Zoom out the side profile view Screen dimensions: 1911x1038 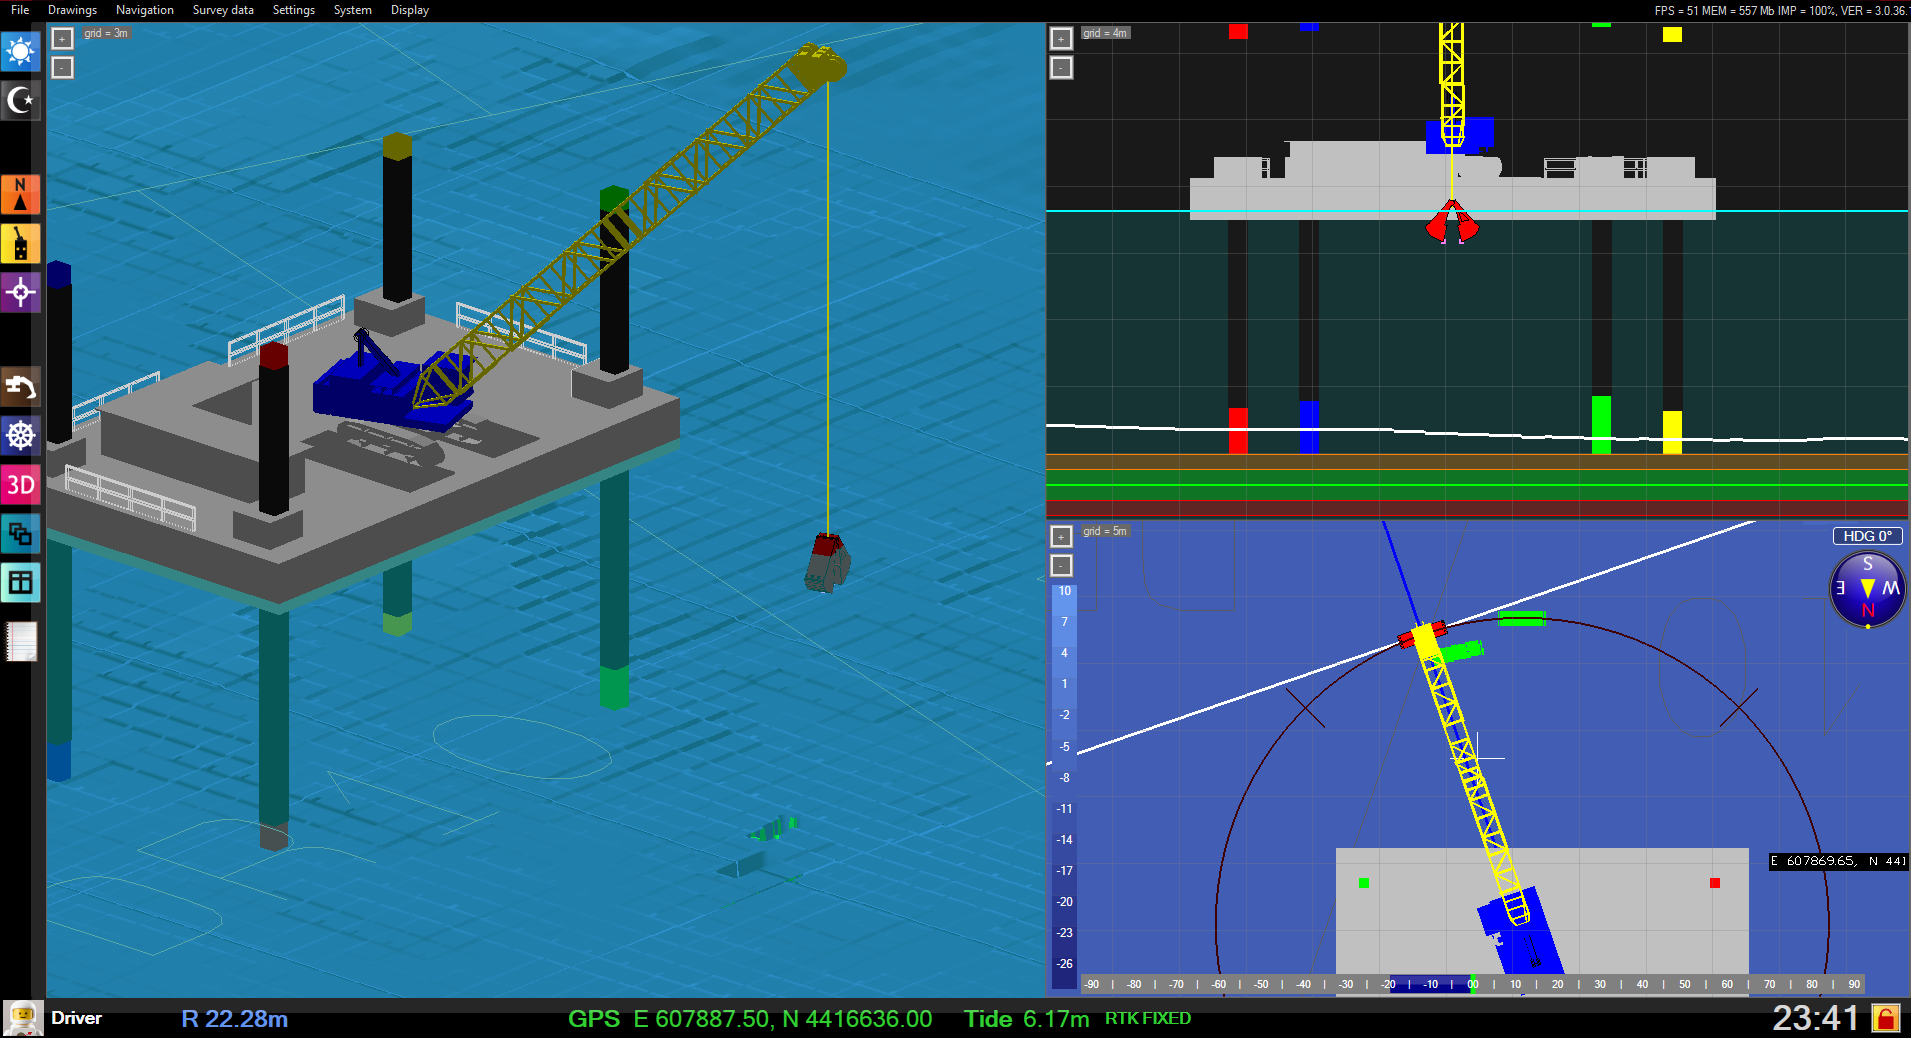[x=1061, y=67]
